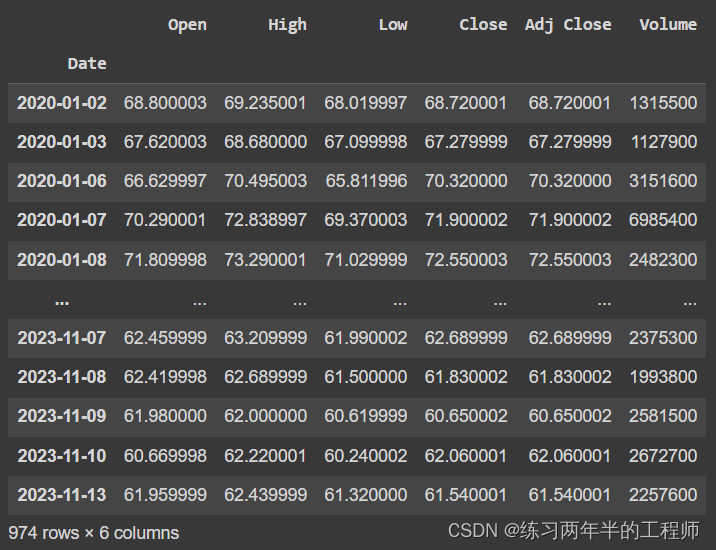Select Open value 62.459999
The image size is (716, 550).
(x=165, y=338)
